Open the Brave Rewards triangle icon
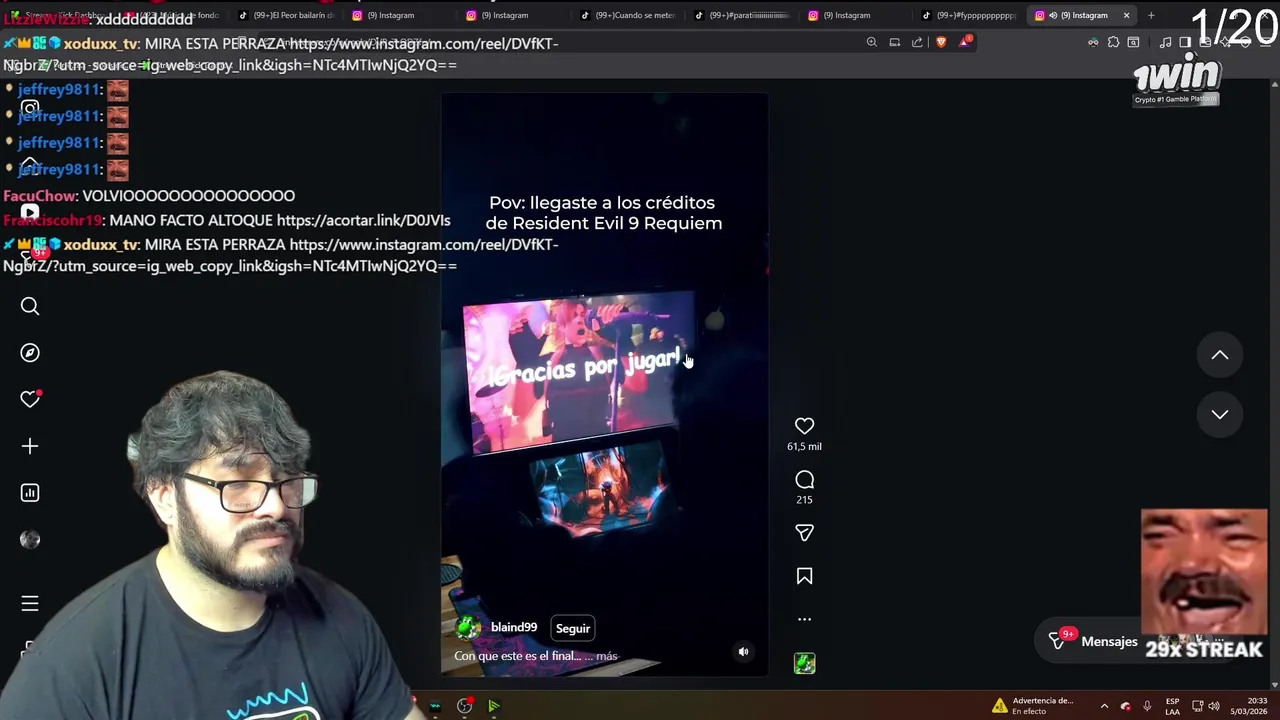The height and width of the screenshot is (720, 1280). [x=965, y=42]
